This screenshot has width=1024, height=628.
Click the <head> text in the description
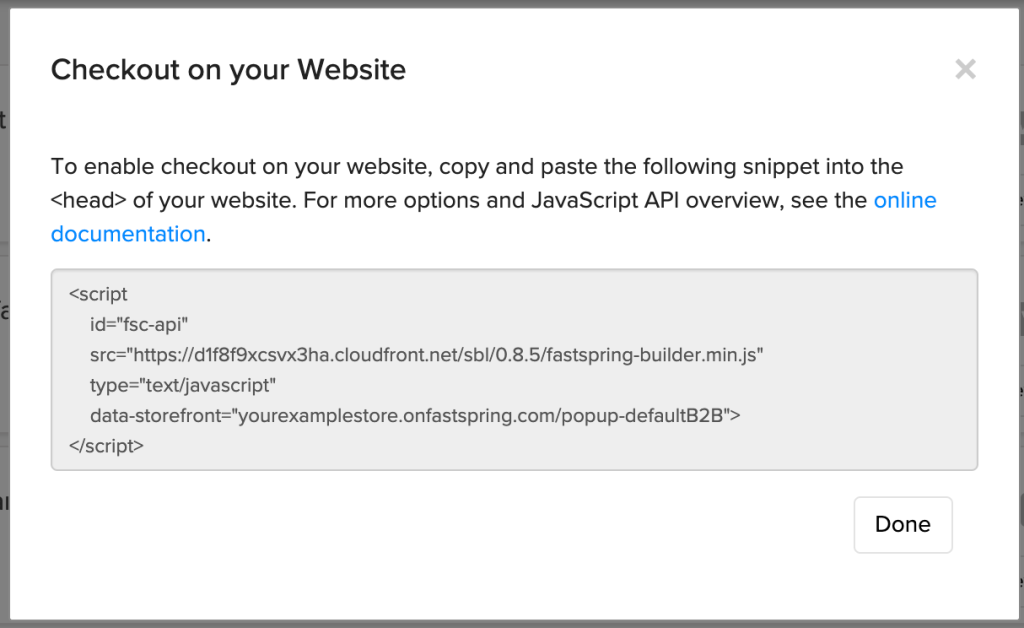(x=89, y=200)
